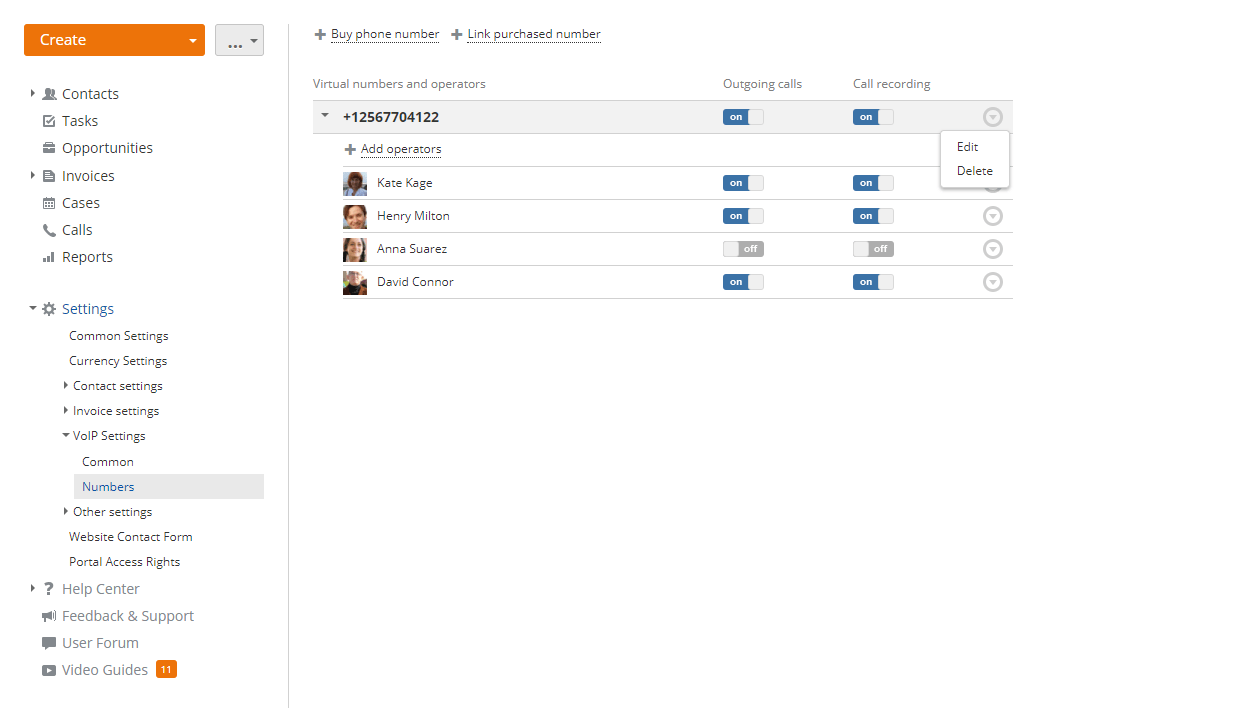Open Website Contact Form settings

(130, 537)
